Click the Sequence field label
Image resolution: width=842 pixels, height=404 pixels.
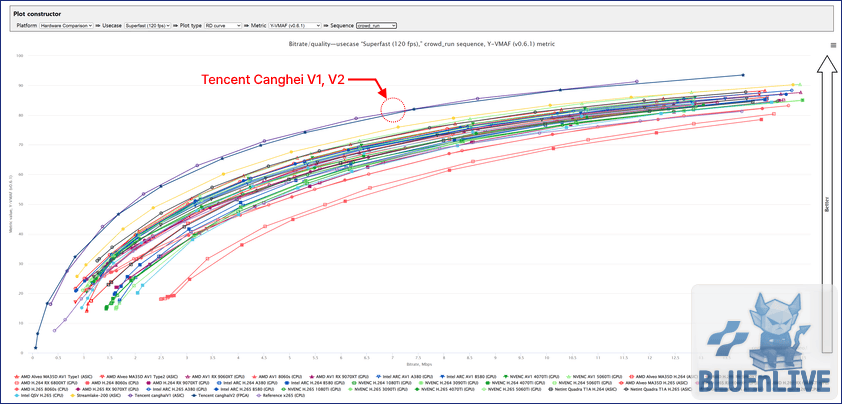point(342,25)
